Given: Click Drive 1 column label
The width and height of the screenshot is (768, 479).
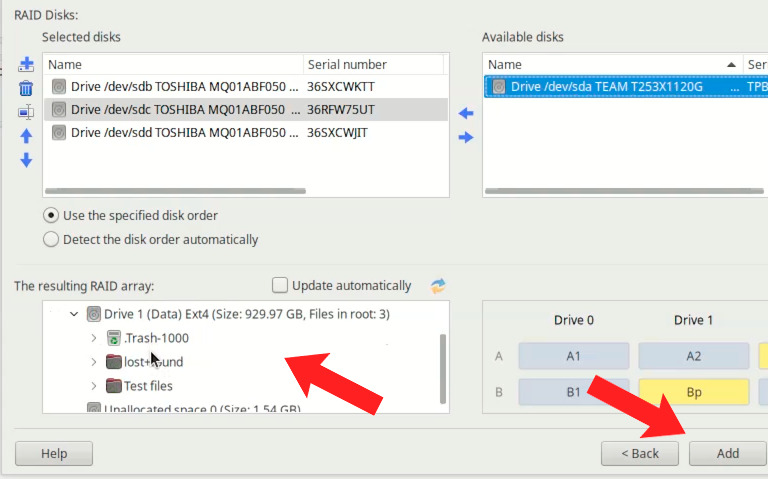Looking at the screenshot, I should click(x=694, y=320).
